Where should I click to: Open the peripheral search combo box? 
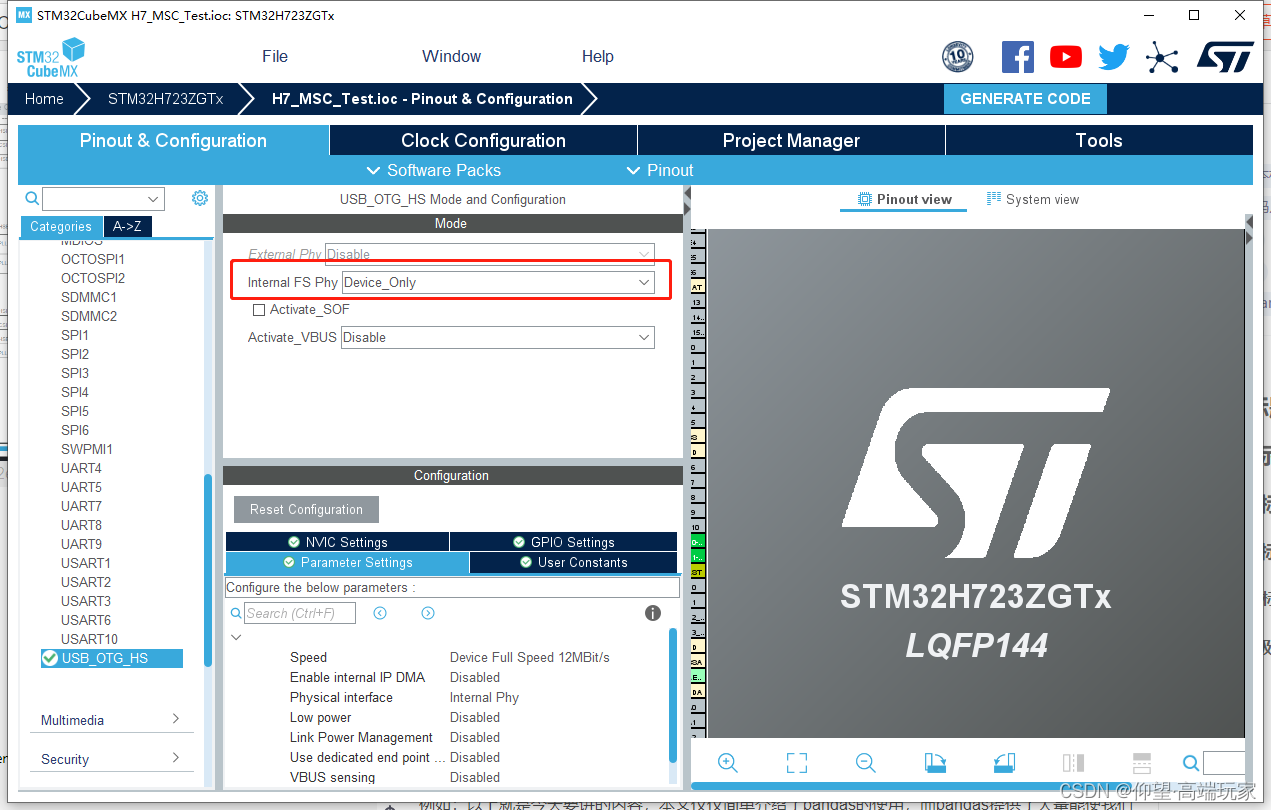tap(103, 199)
